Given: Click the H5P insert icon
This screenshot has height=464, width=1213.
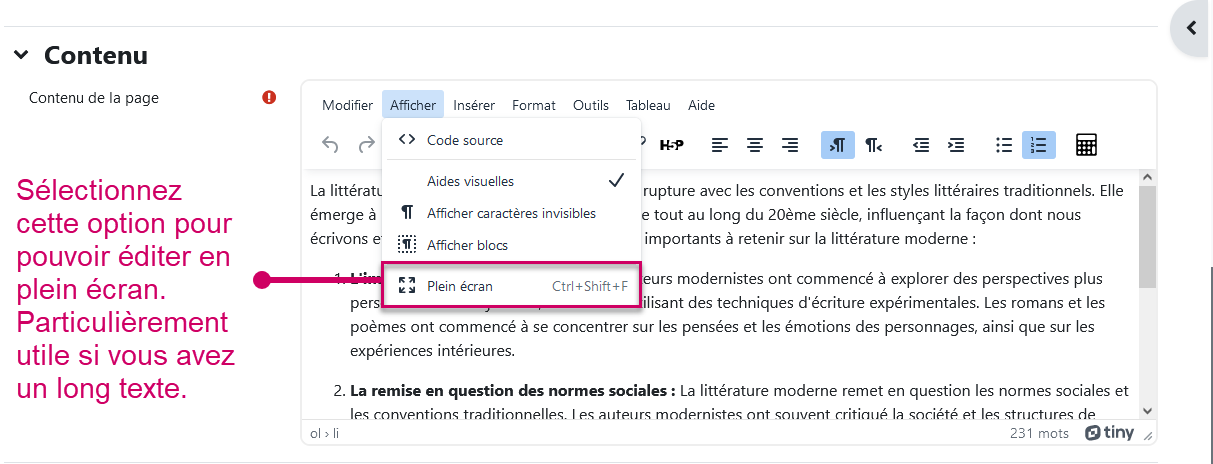Looking at the screenshot, I should click(x=672, y=145).
